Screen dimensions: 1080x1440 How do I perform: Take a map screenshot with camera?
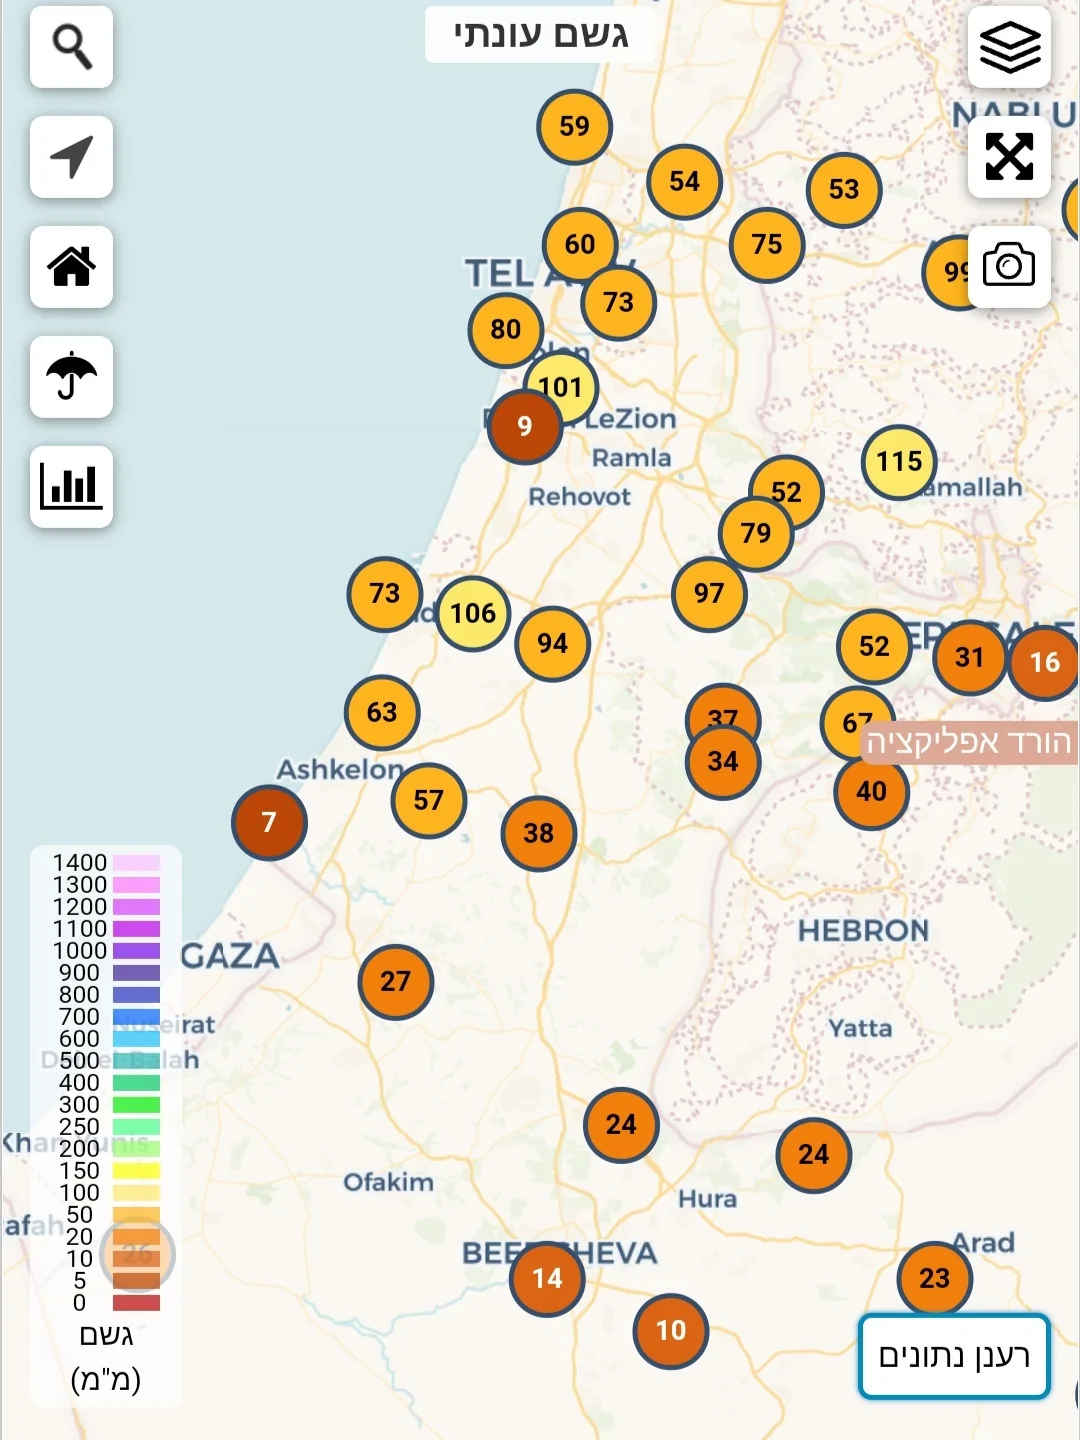click(1009, 267)
